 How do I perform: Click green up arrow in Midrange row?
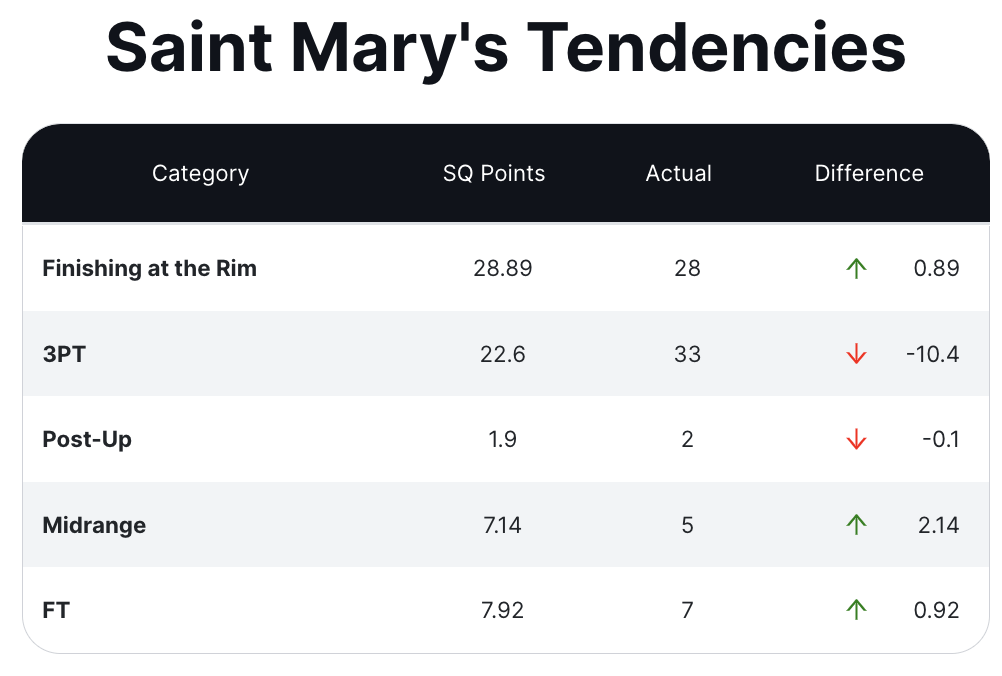855,525
